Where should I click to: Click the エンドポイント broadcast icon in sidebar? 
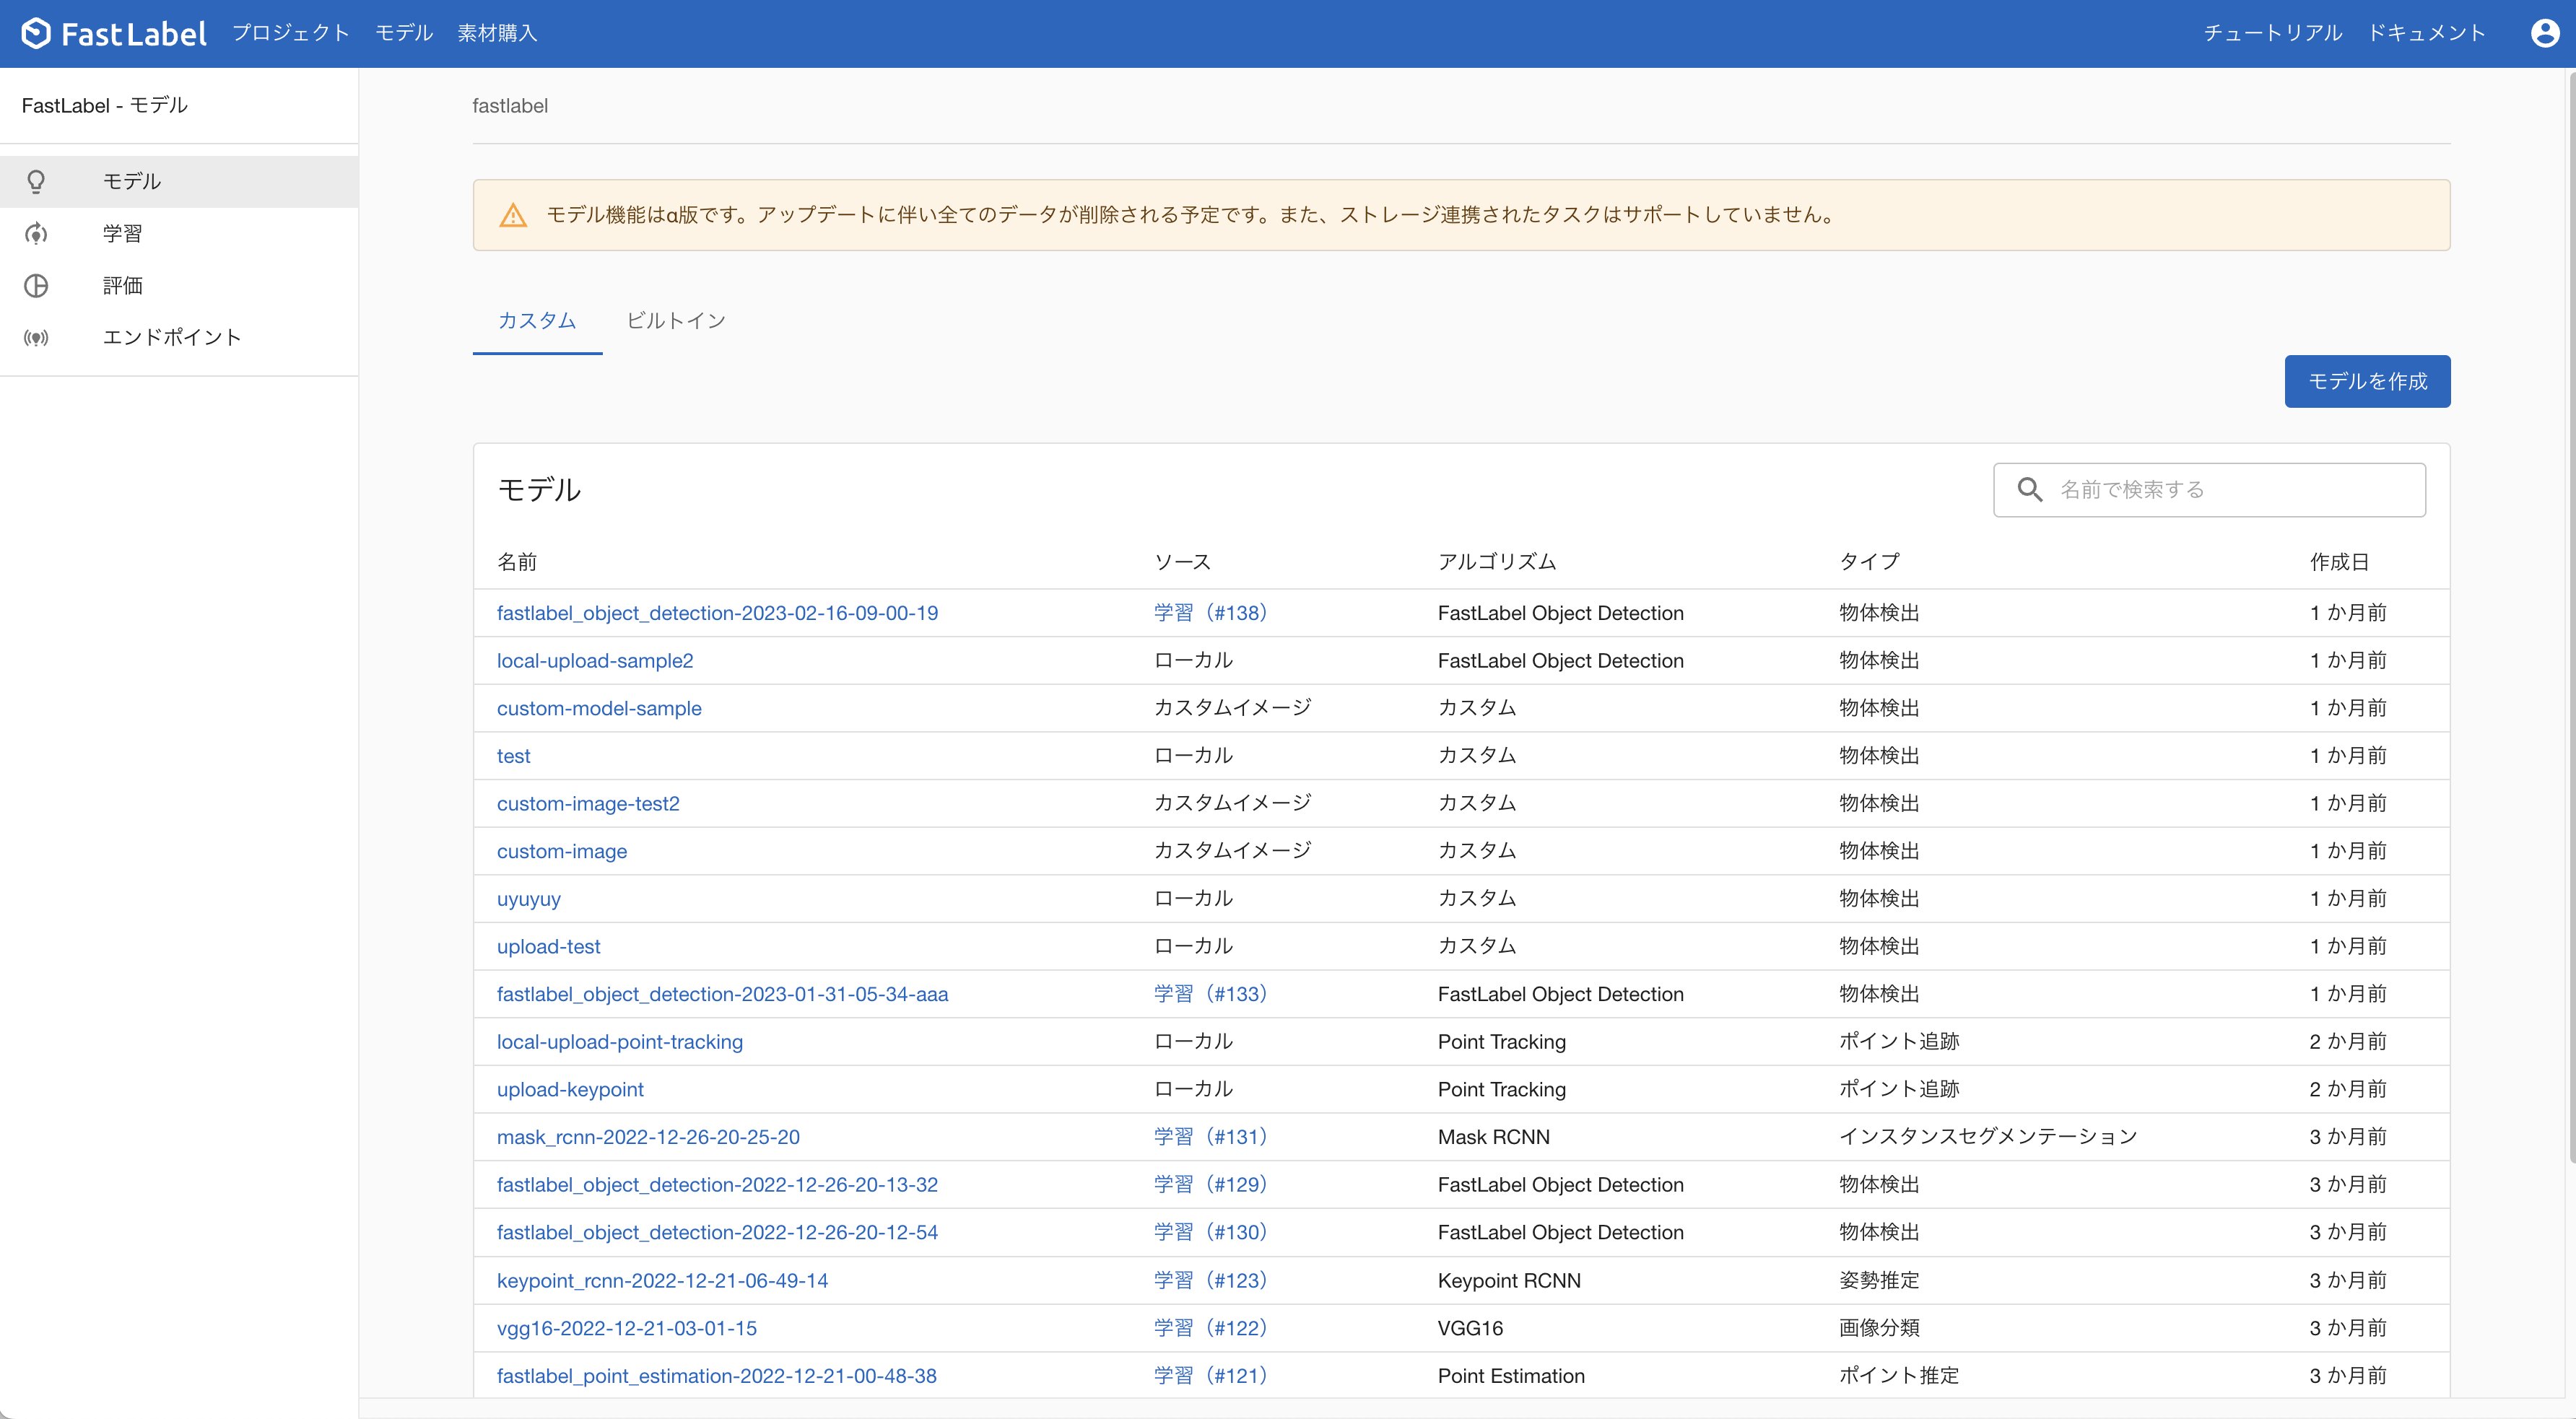tap(36, 337)
